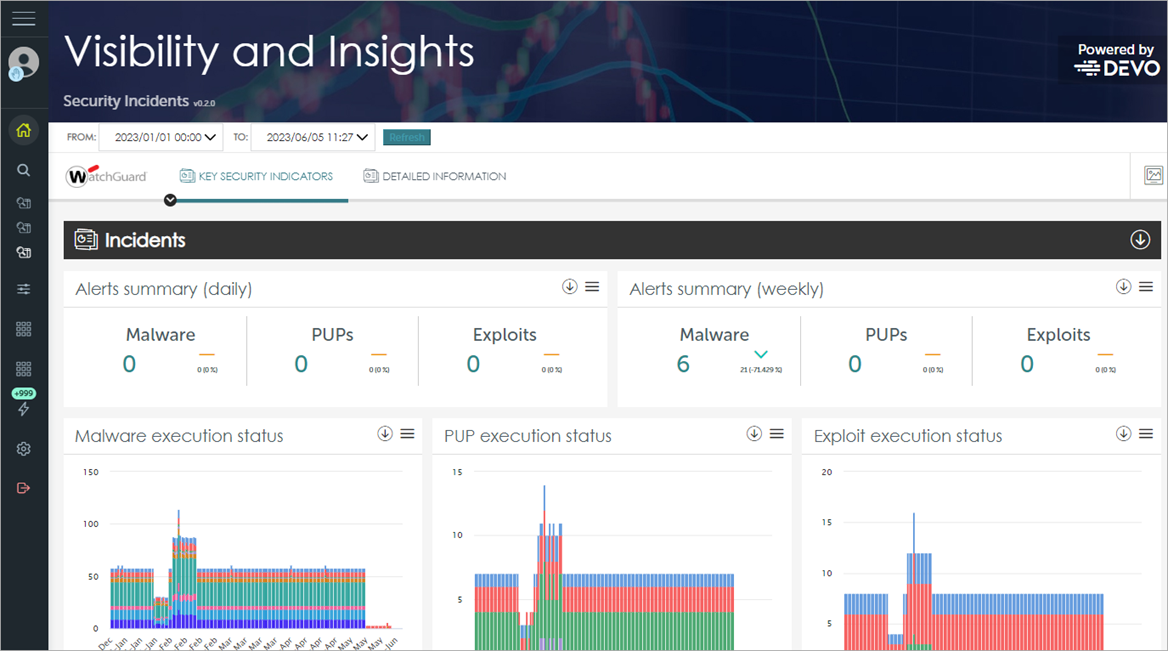This screenshot has height=651, width=1168.
Task: Download the Alerts summary (daily) data
Action: 569,286
